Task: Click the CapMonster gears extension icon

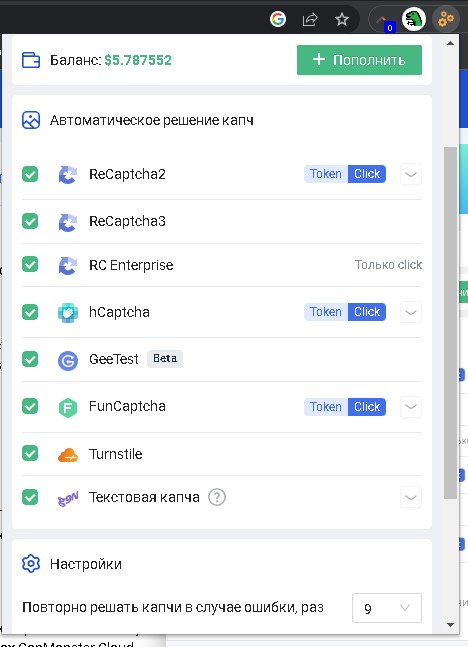Action: click(446, 19)
